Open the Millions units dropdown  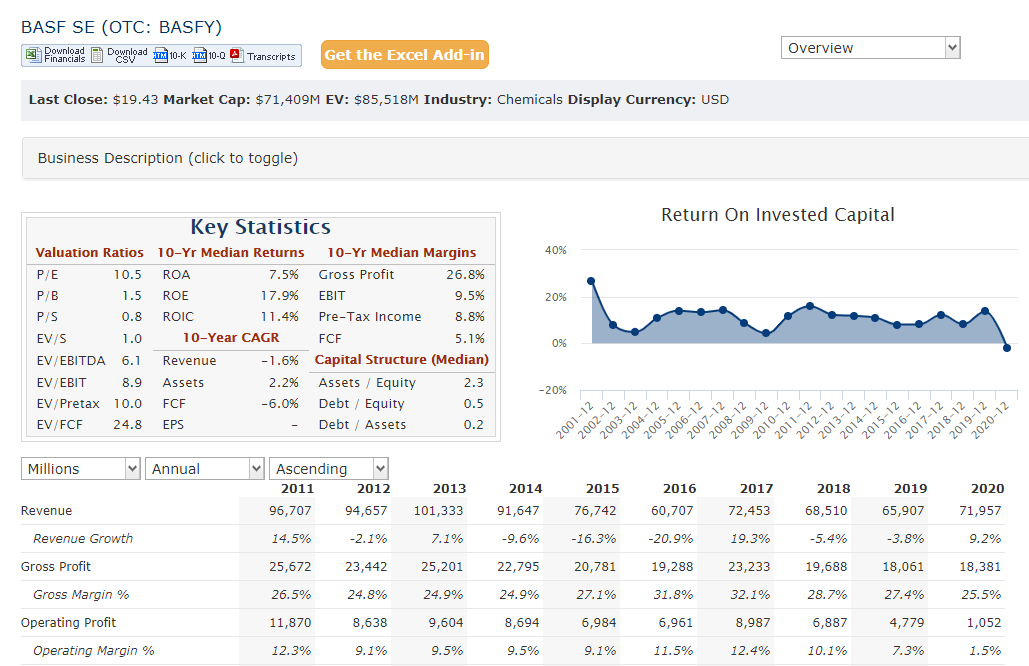pyautogui.click(x=81, y=468)
